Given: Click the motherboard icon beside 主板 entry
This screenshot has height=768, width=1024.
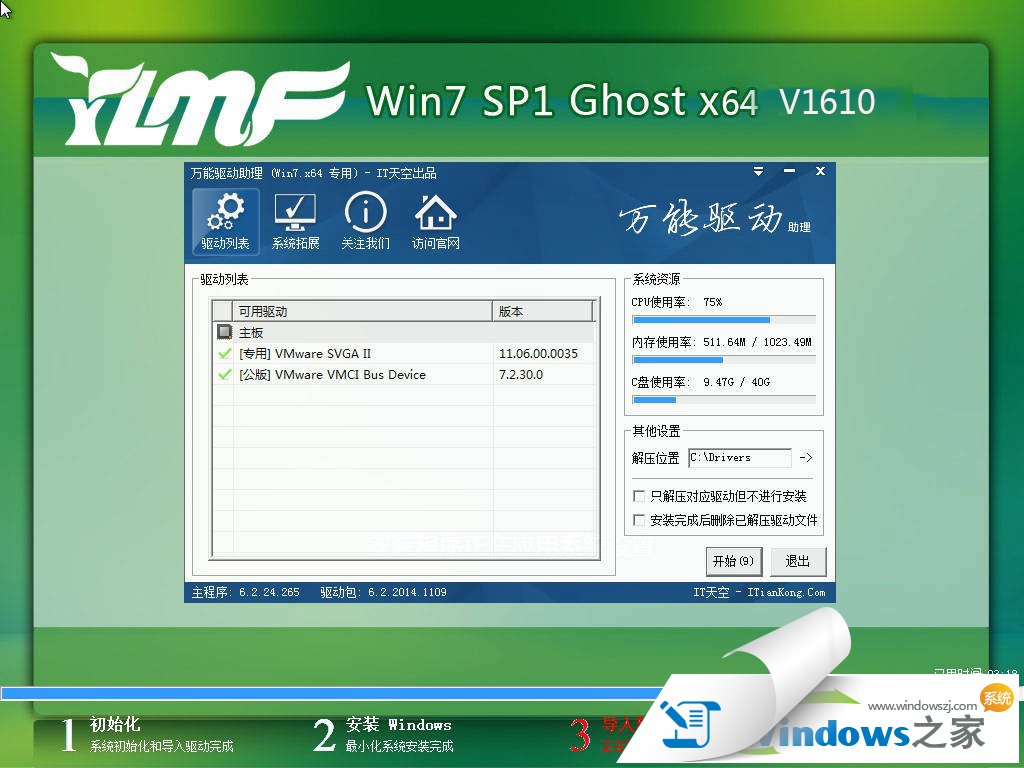Looking at the screenshot, I should click(224, 331).
